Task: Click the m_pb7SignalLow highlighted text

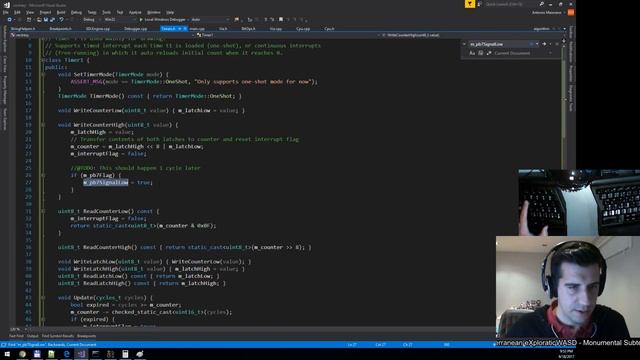Action: [x=106, y=182]
